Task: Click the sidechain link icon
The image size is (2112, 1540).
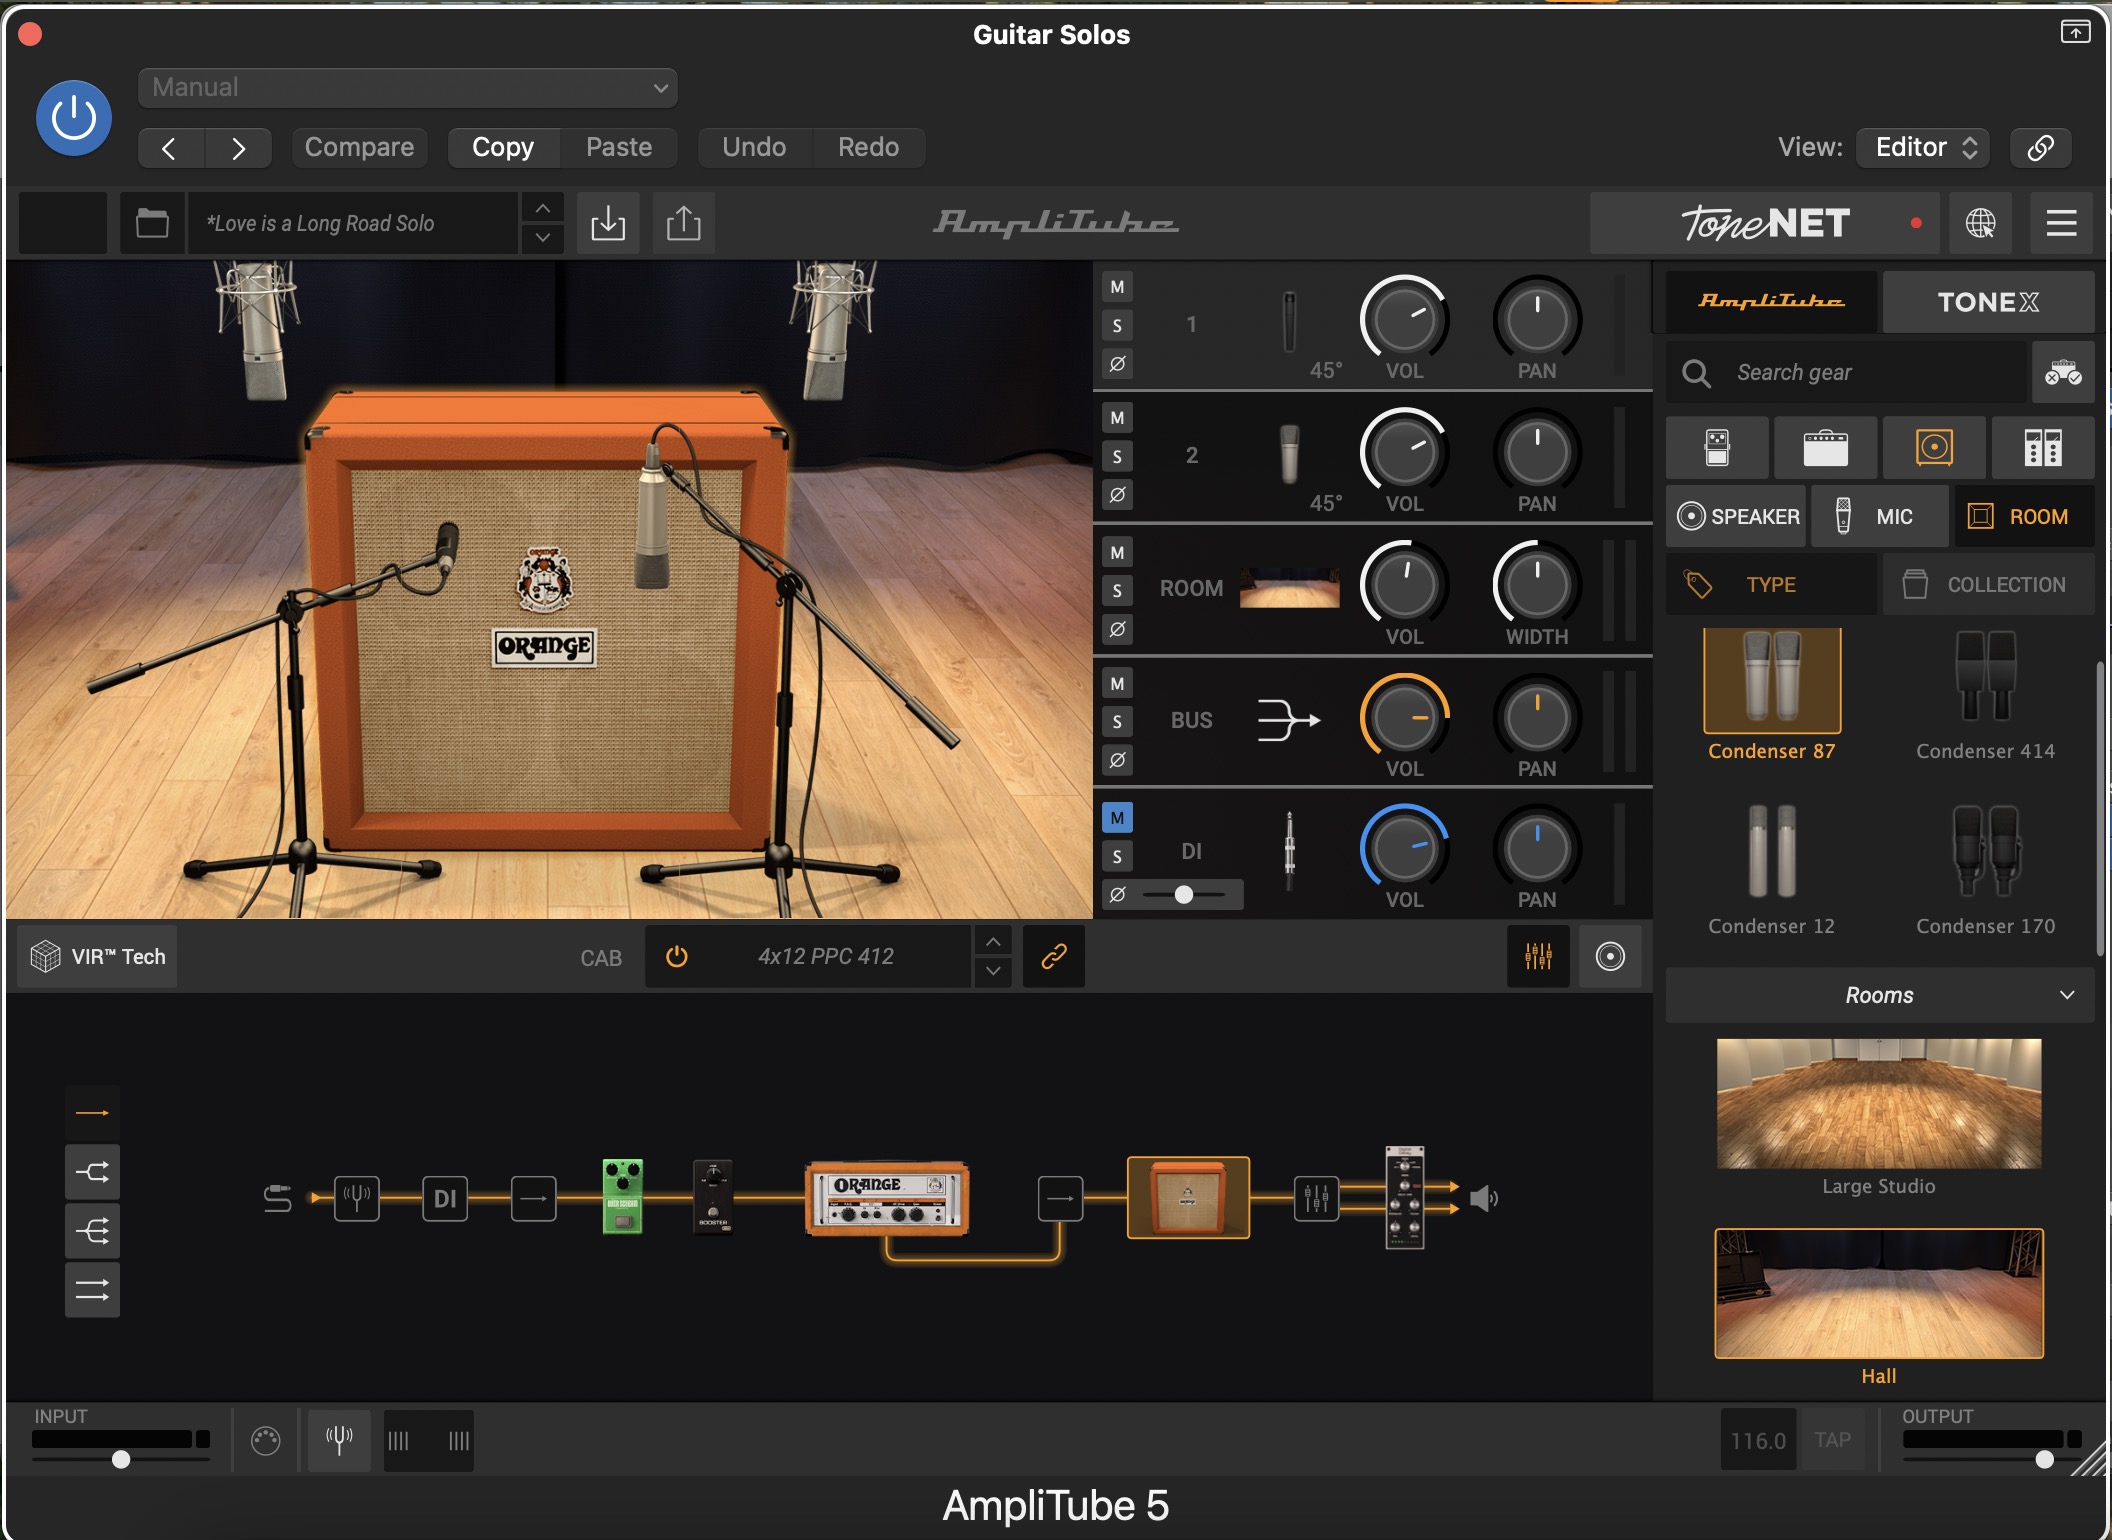Action: tap(2040, 148)
